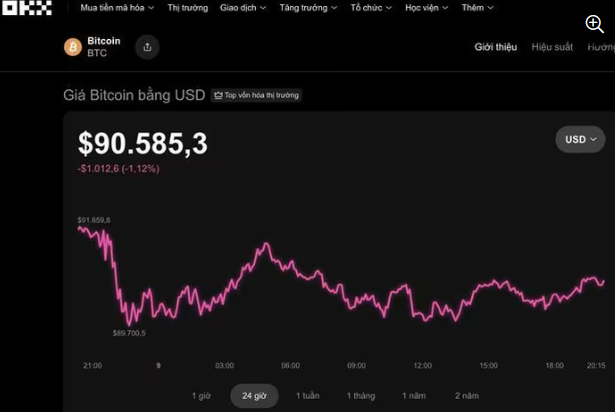Open the USD currency dropdown
Screen dimensions: 615x412
click(x=580, y=140)
